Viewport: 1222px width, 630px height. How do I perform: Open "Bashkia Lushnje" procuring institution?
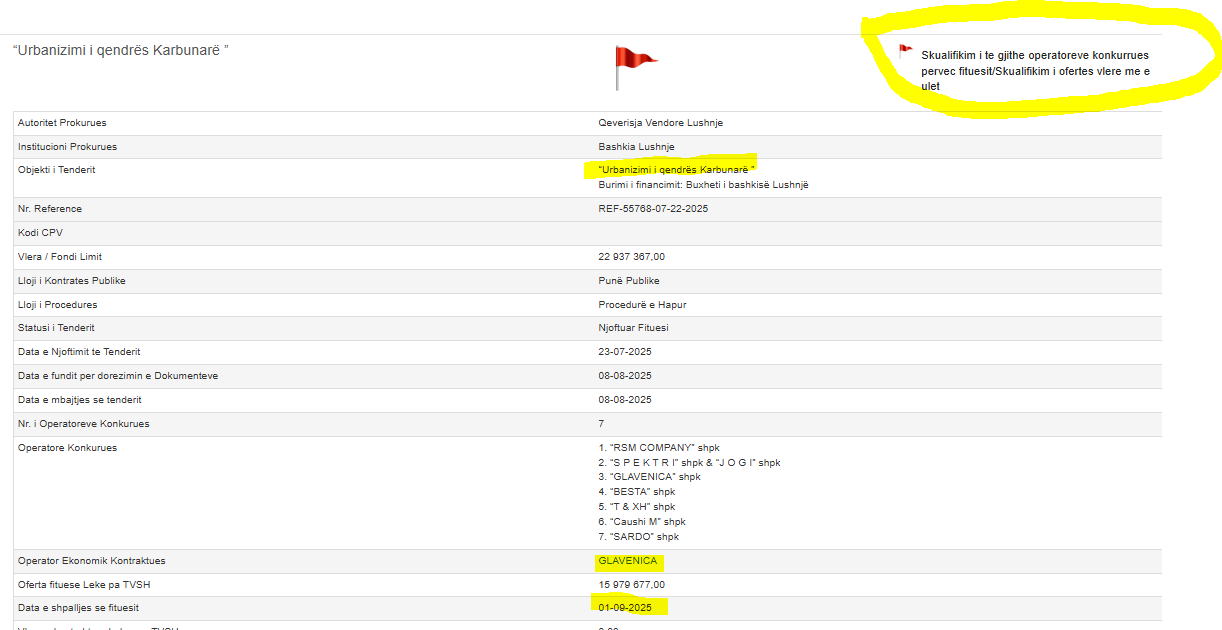pos(636,147)
